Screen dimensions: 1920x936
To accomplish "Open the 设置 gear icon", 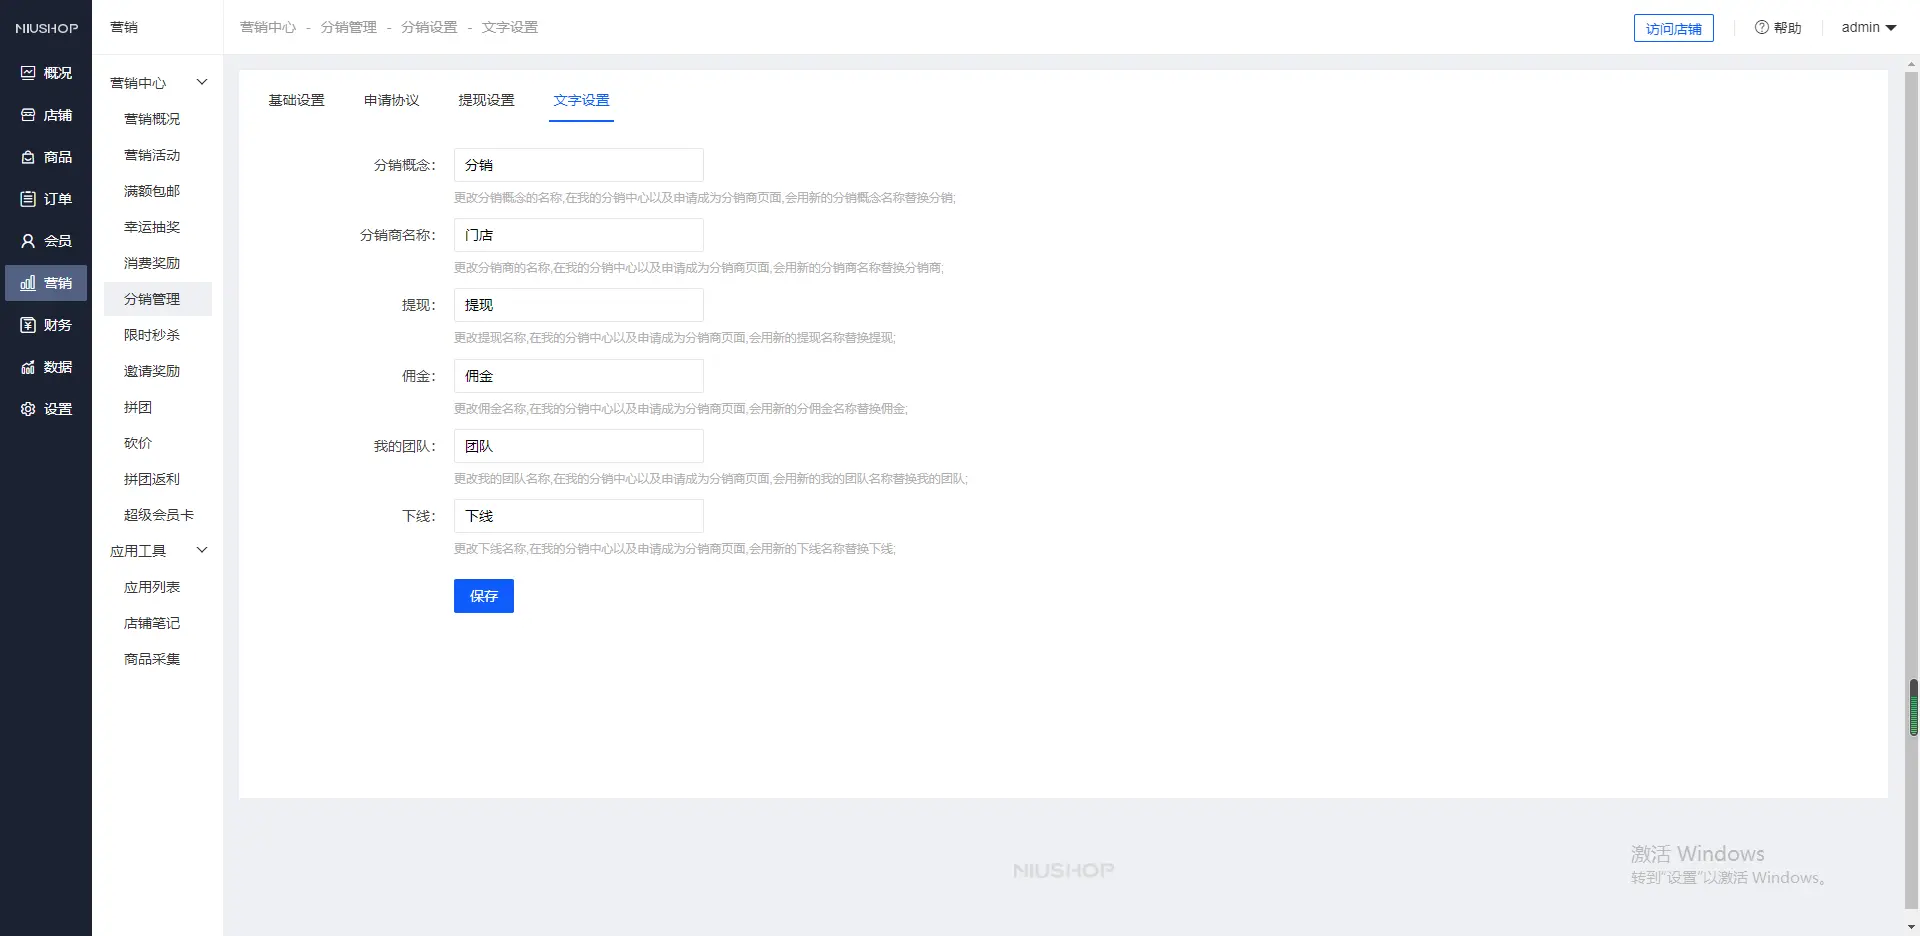I will coord(28,409).
